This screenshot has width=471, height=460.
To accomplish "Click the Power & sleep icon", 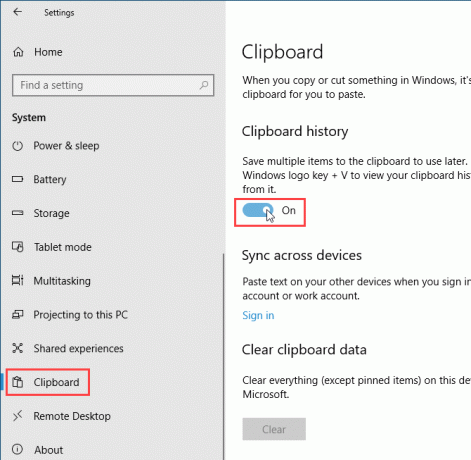I will [x=18, y=146].
